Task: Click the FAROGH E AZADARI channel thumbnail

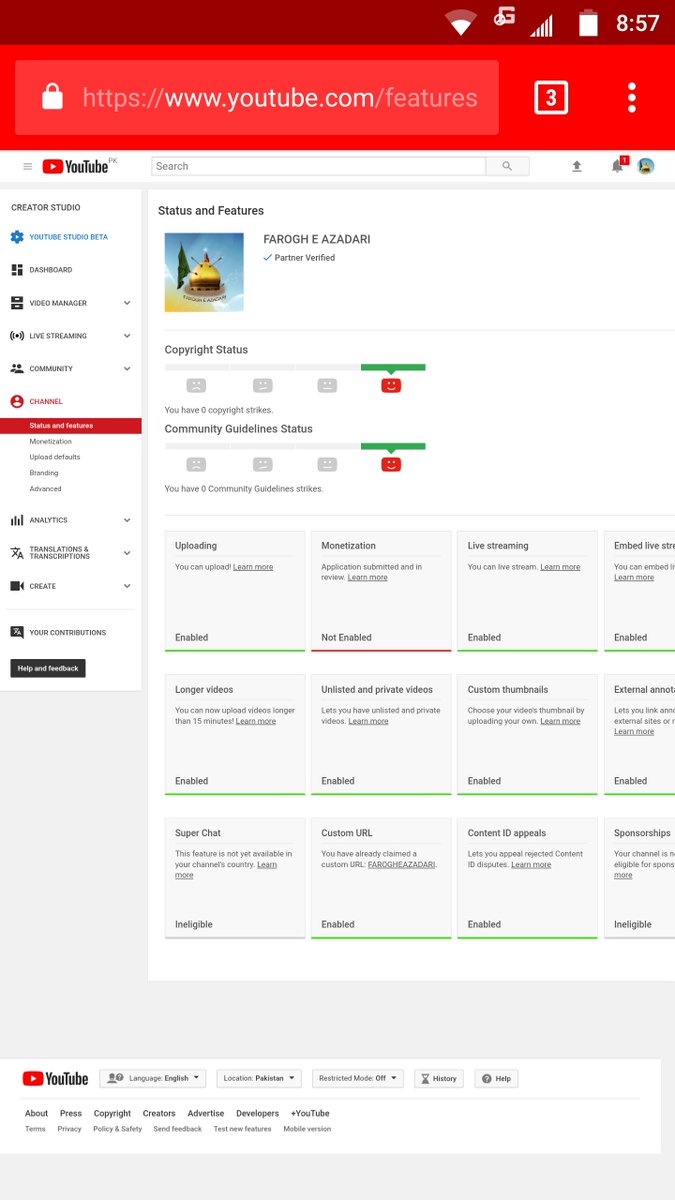Action: pos(204,272)
